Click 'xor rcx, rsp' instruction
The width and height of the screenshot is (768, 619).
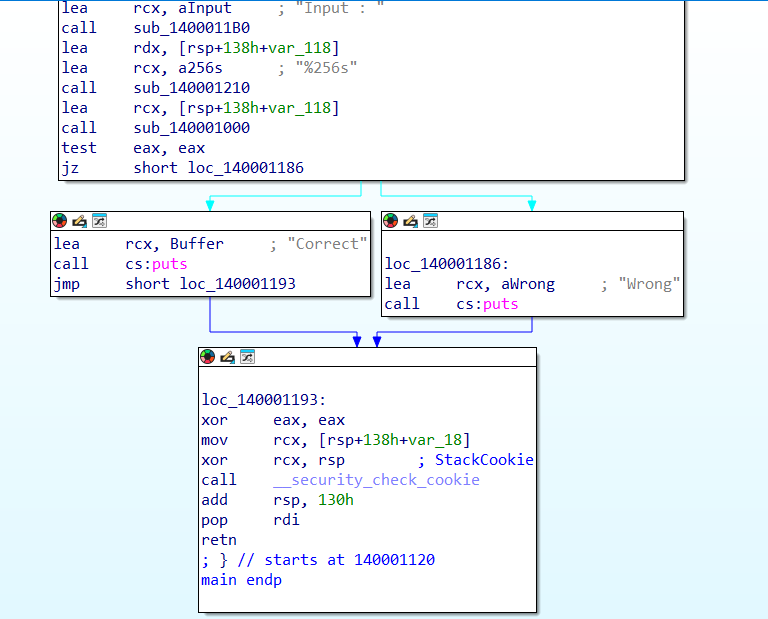coord(273,460)
